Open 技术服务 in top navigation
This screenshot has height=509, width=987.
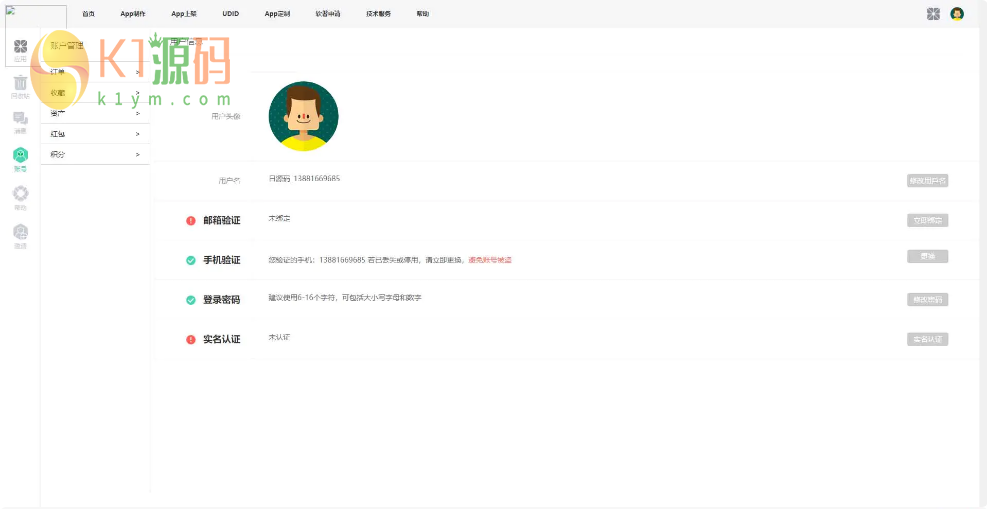coord(378,14)
